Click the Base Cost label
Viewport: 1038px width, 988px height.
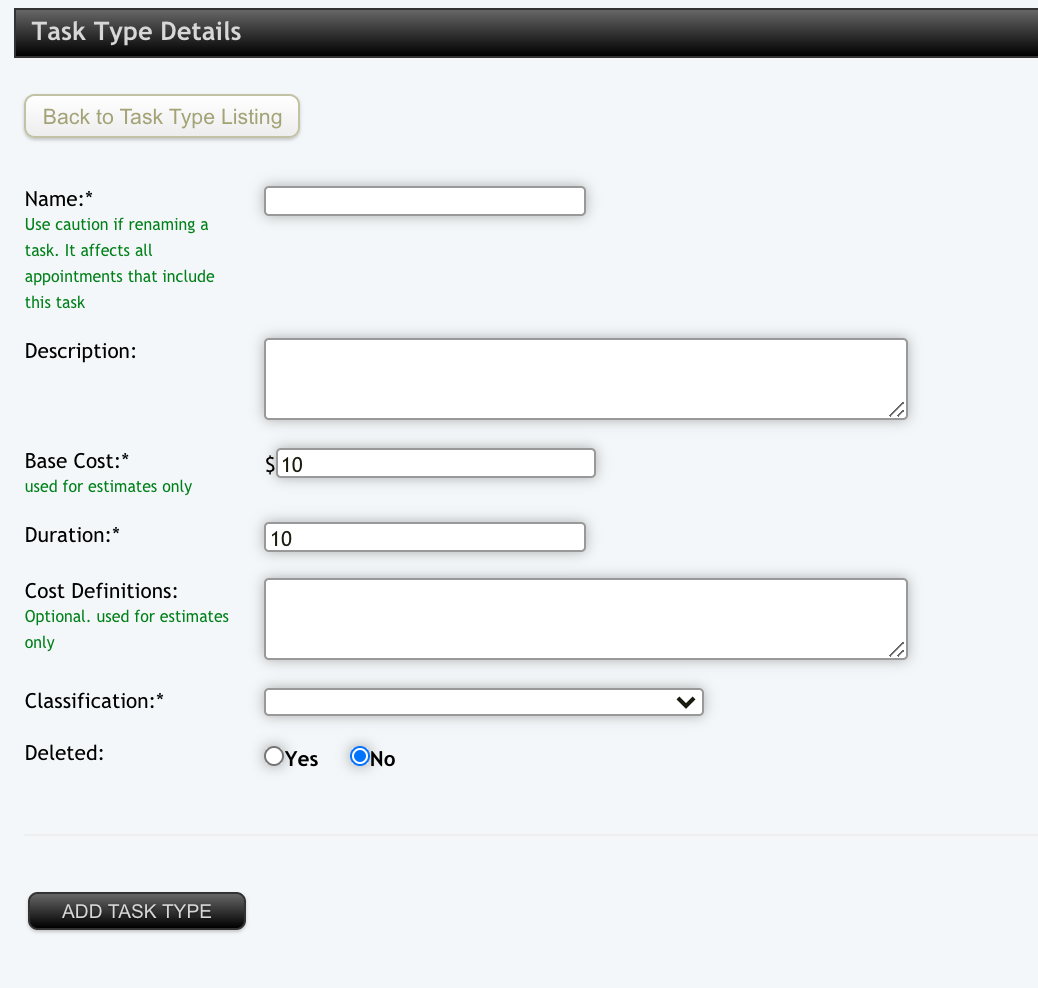pyautogui.click(x=77, y=461)
